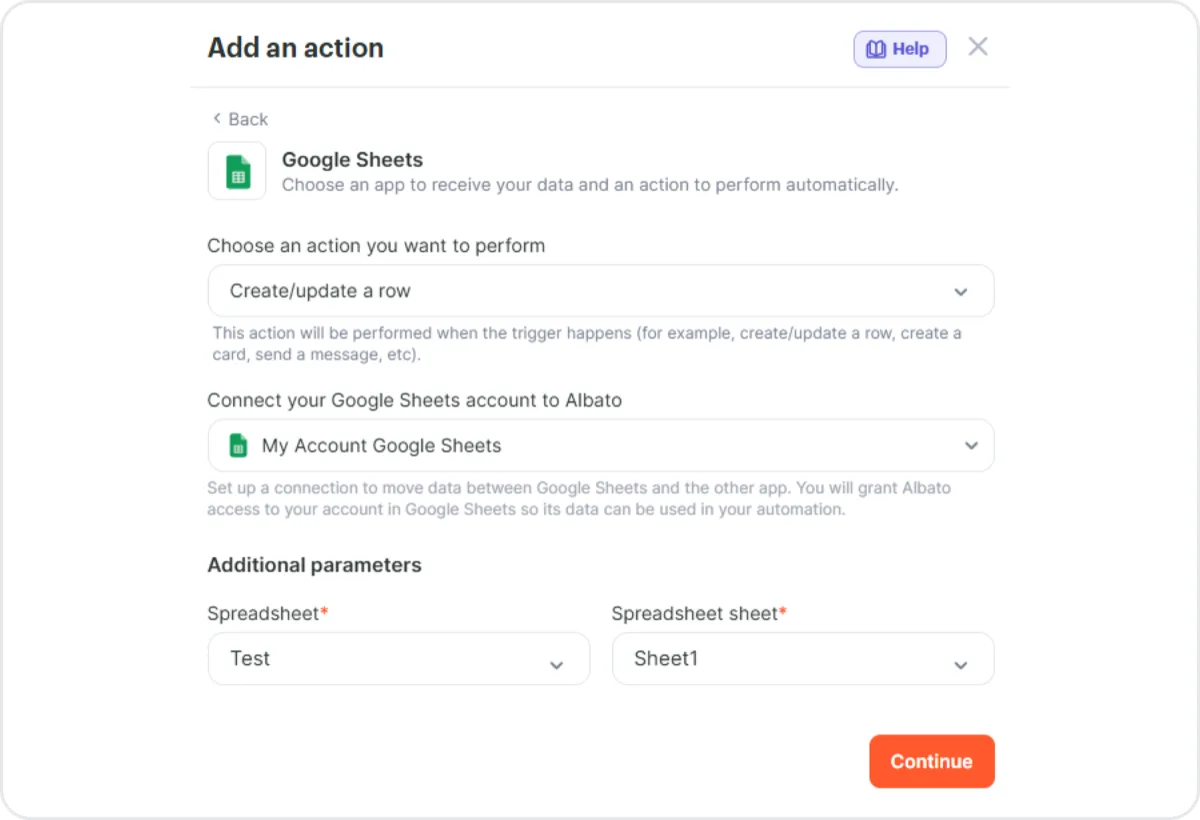The height and width of the screenshot is (820, 1200).
Task: Click the 'Choose an action you want to perform' label
Action: pyautogui.click(x=376, y=245)
